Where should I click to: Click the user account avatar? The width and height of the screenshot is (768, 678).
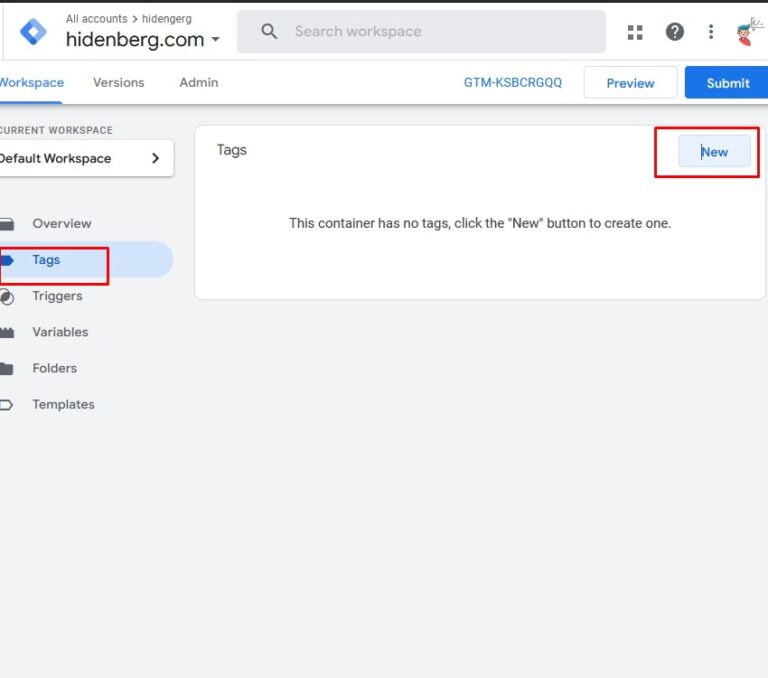[x=749, y=32]
